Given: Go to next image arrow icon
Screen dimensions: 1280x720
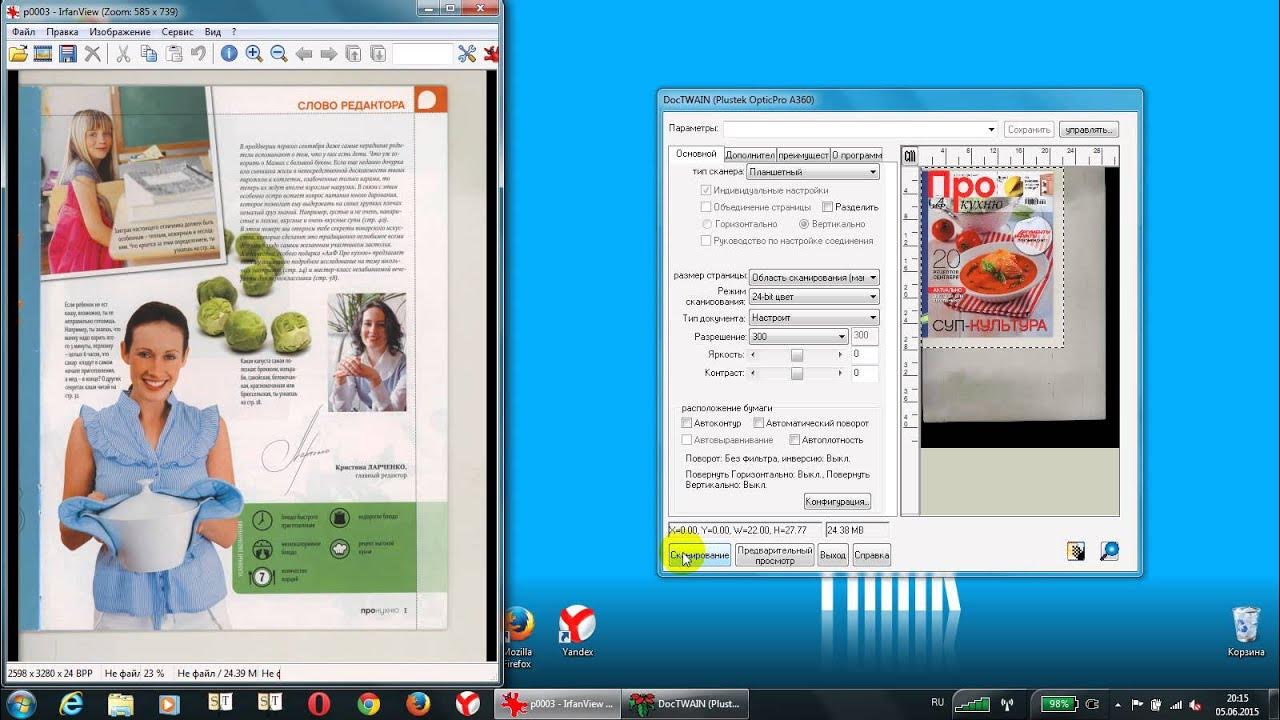Looking at the screenshot, I should tap(329, 54).
